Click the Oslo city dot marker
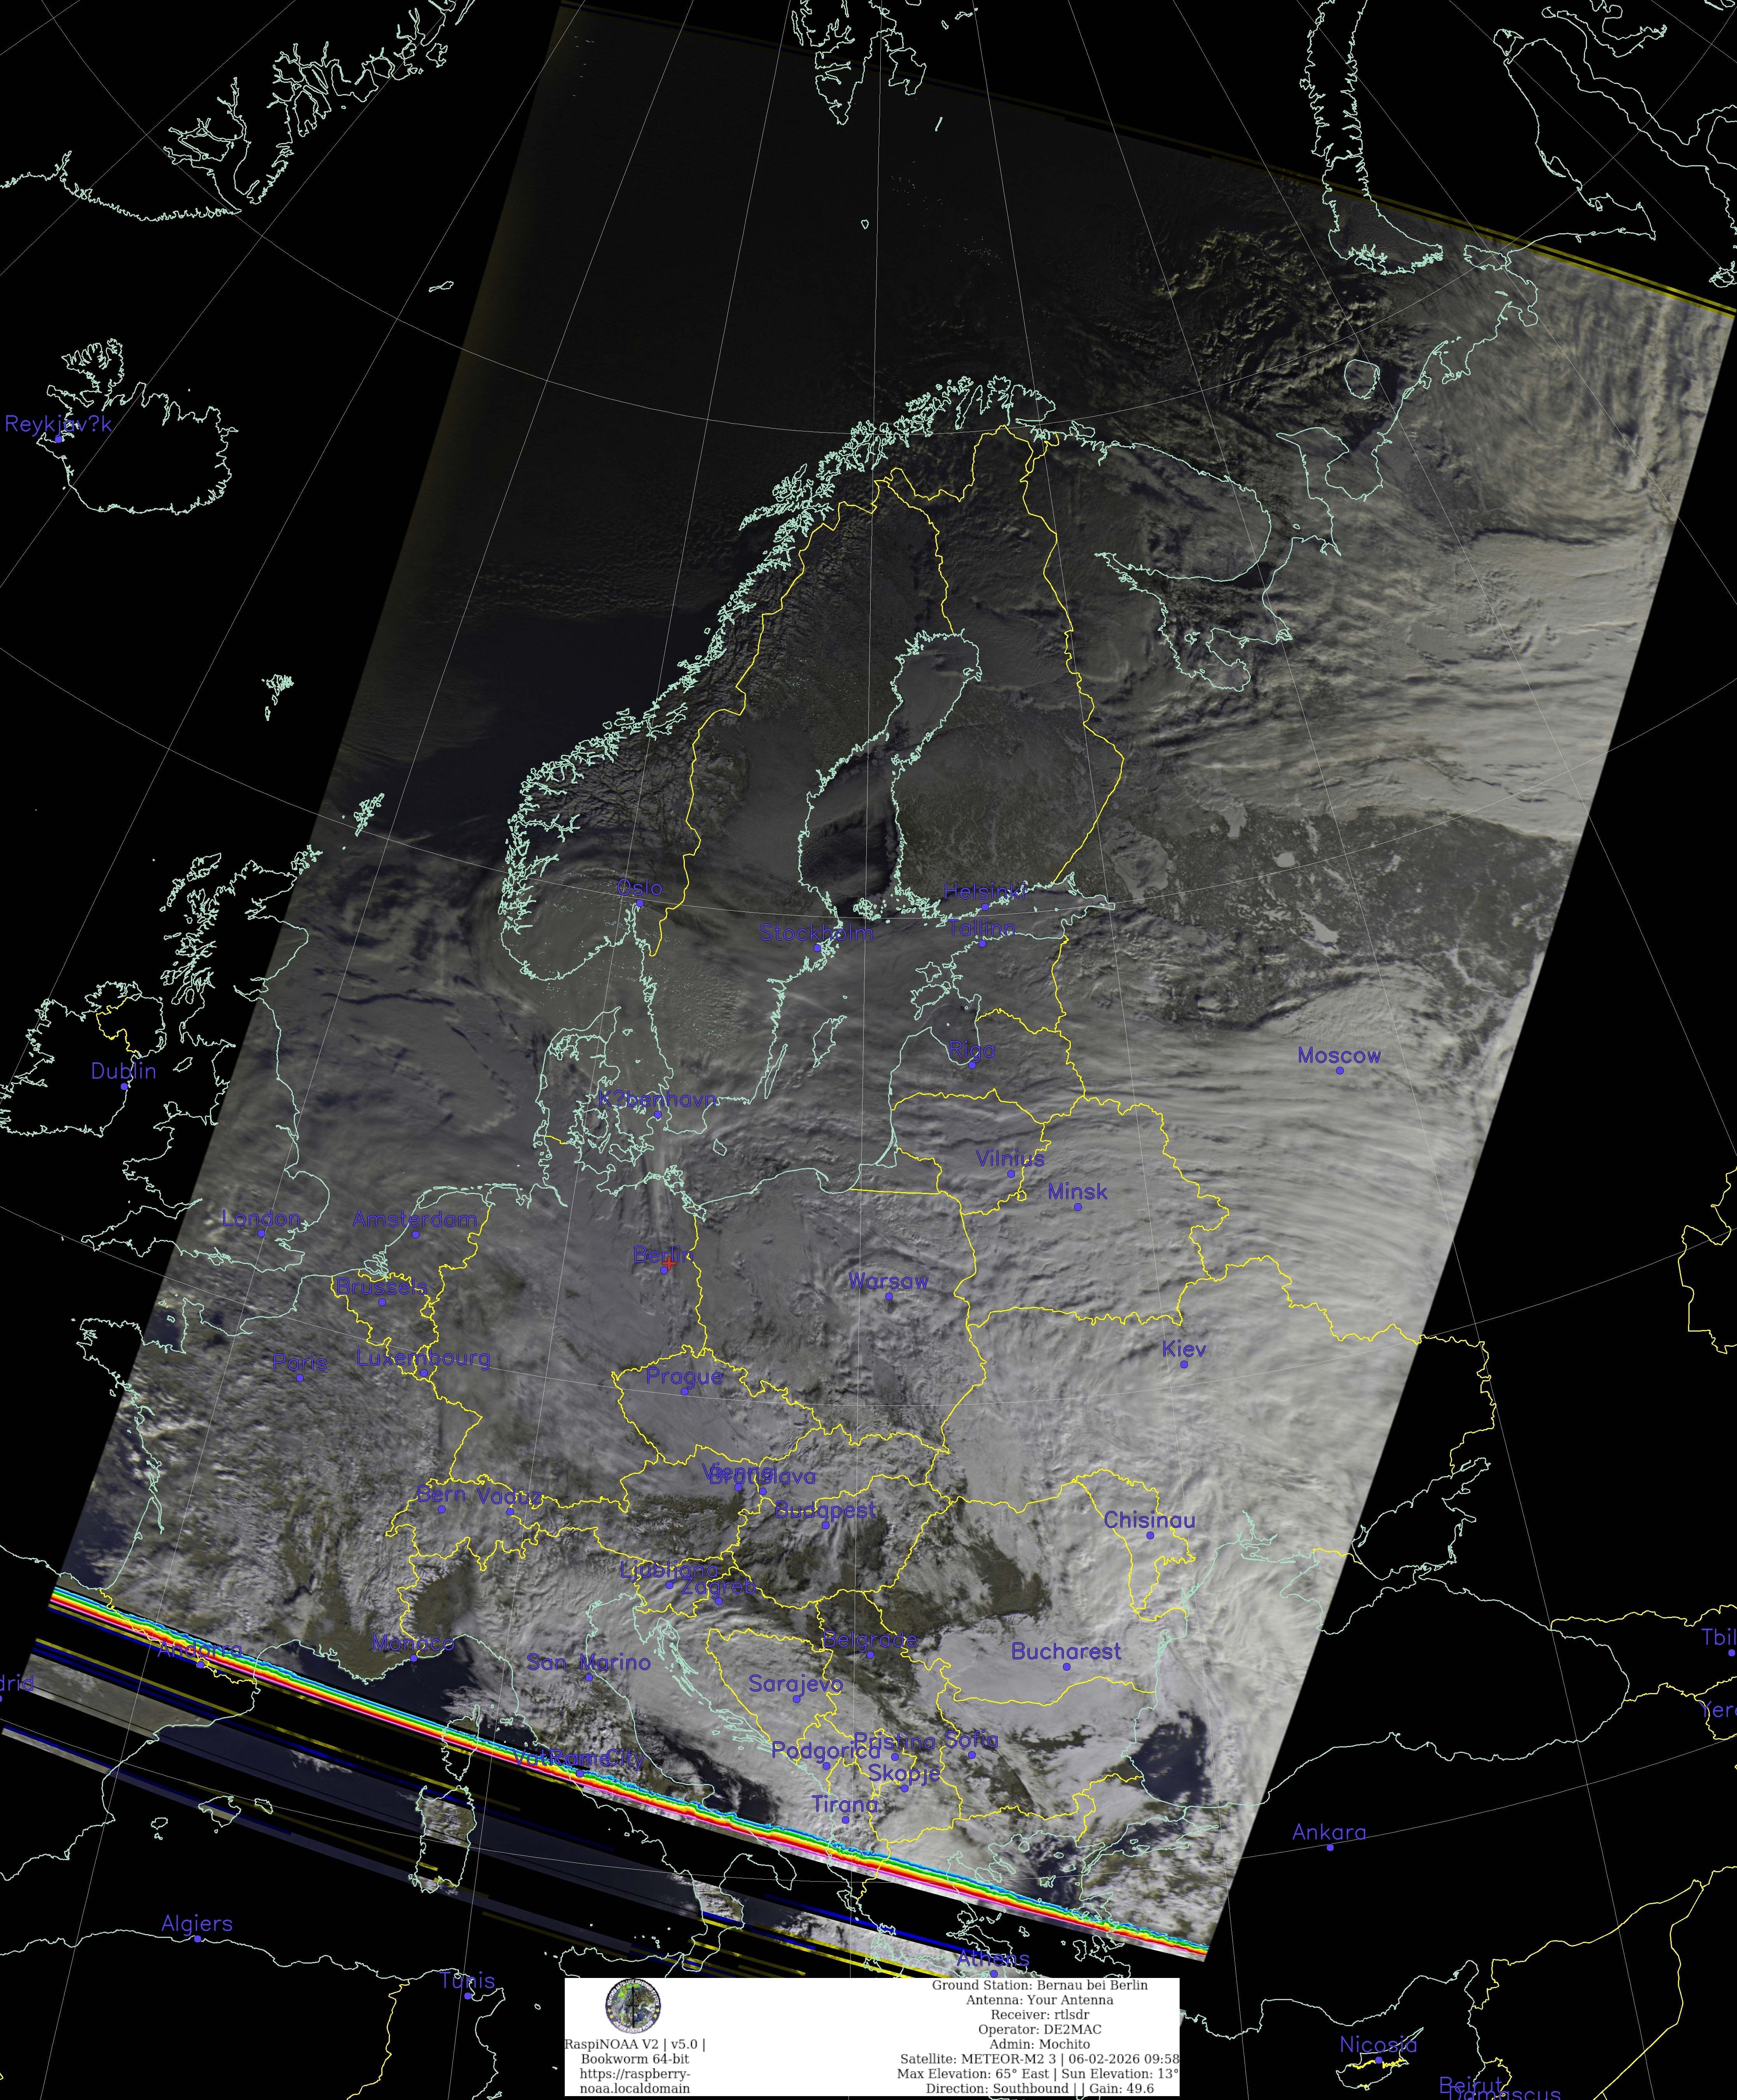 tap(640, 903)
